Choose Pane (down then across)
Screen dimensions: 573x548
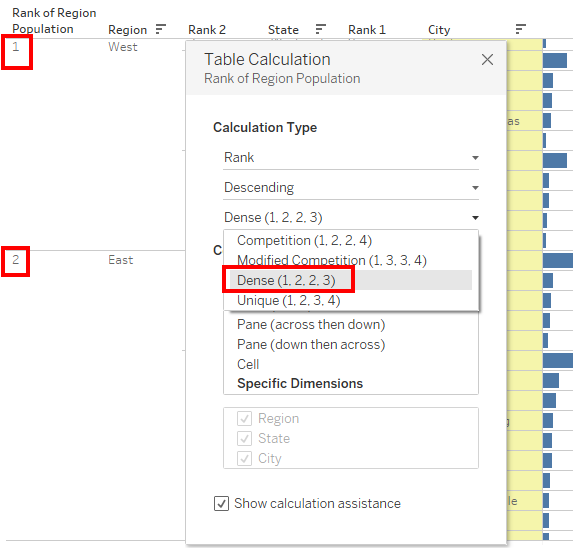tap(311, 345)
